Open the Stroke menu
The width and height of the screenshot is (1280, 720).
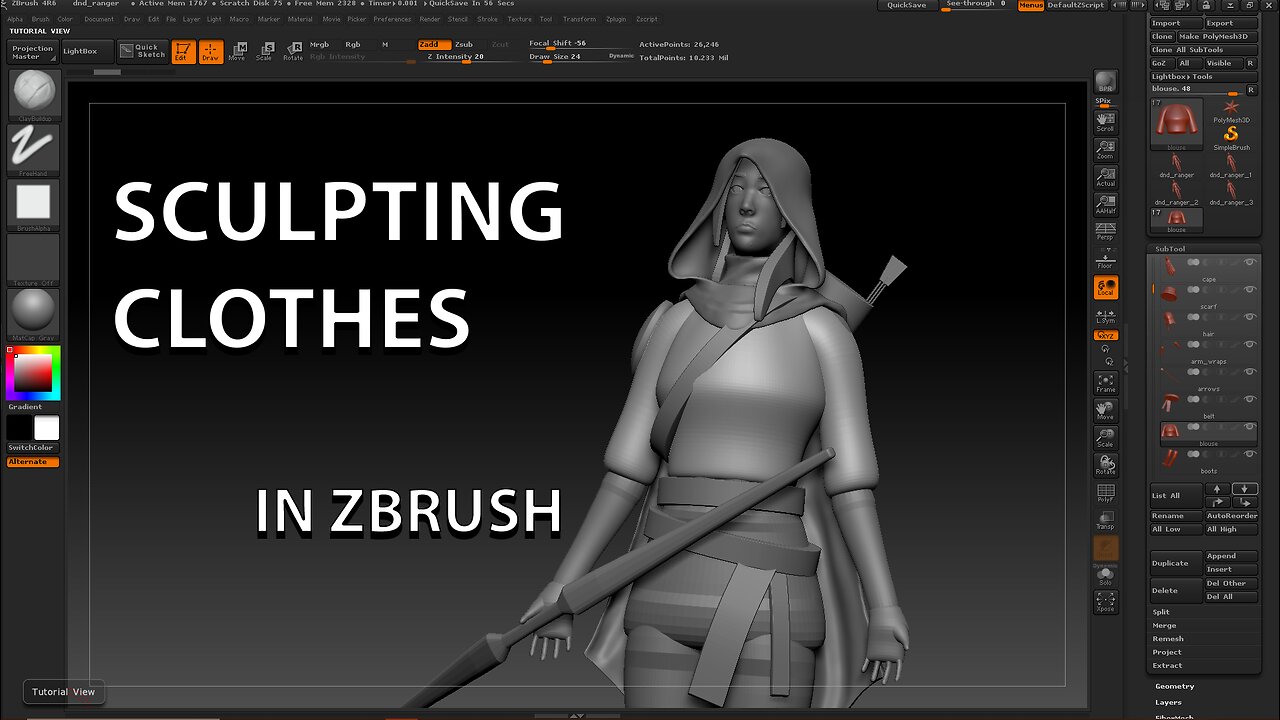coord(487,19)
